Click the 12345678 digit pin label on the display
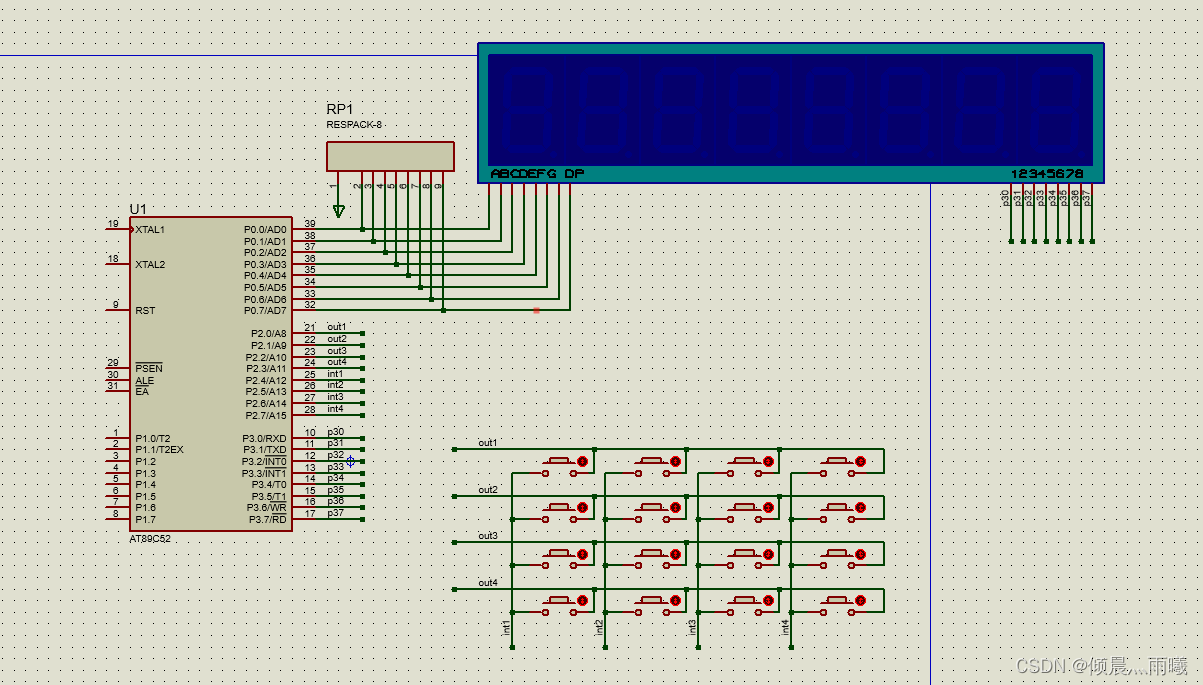The height and width of the screenshot is (685, 1203). tap(1047, 174)
